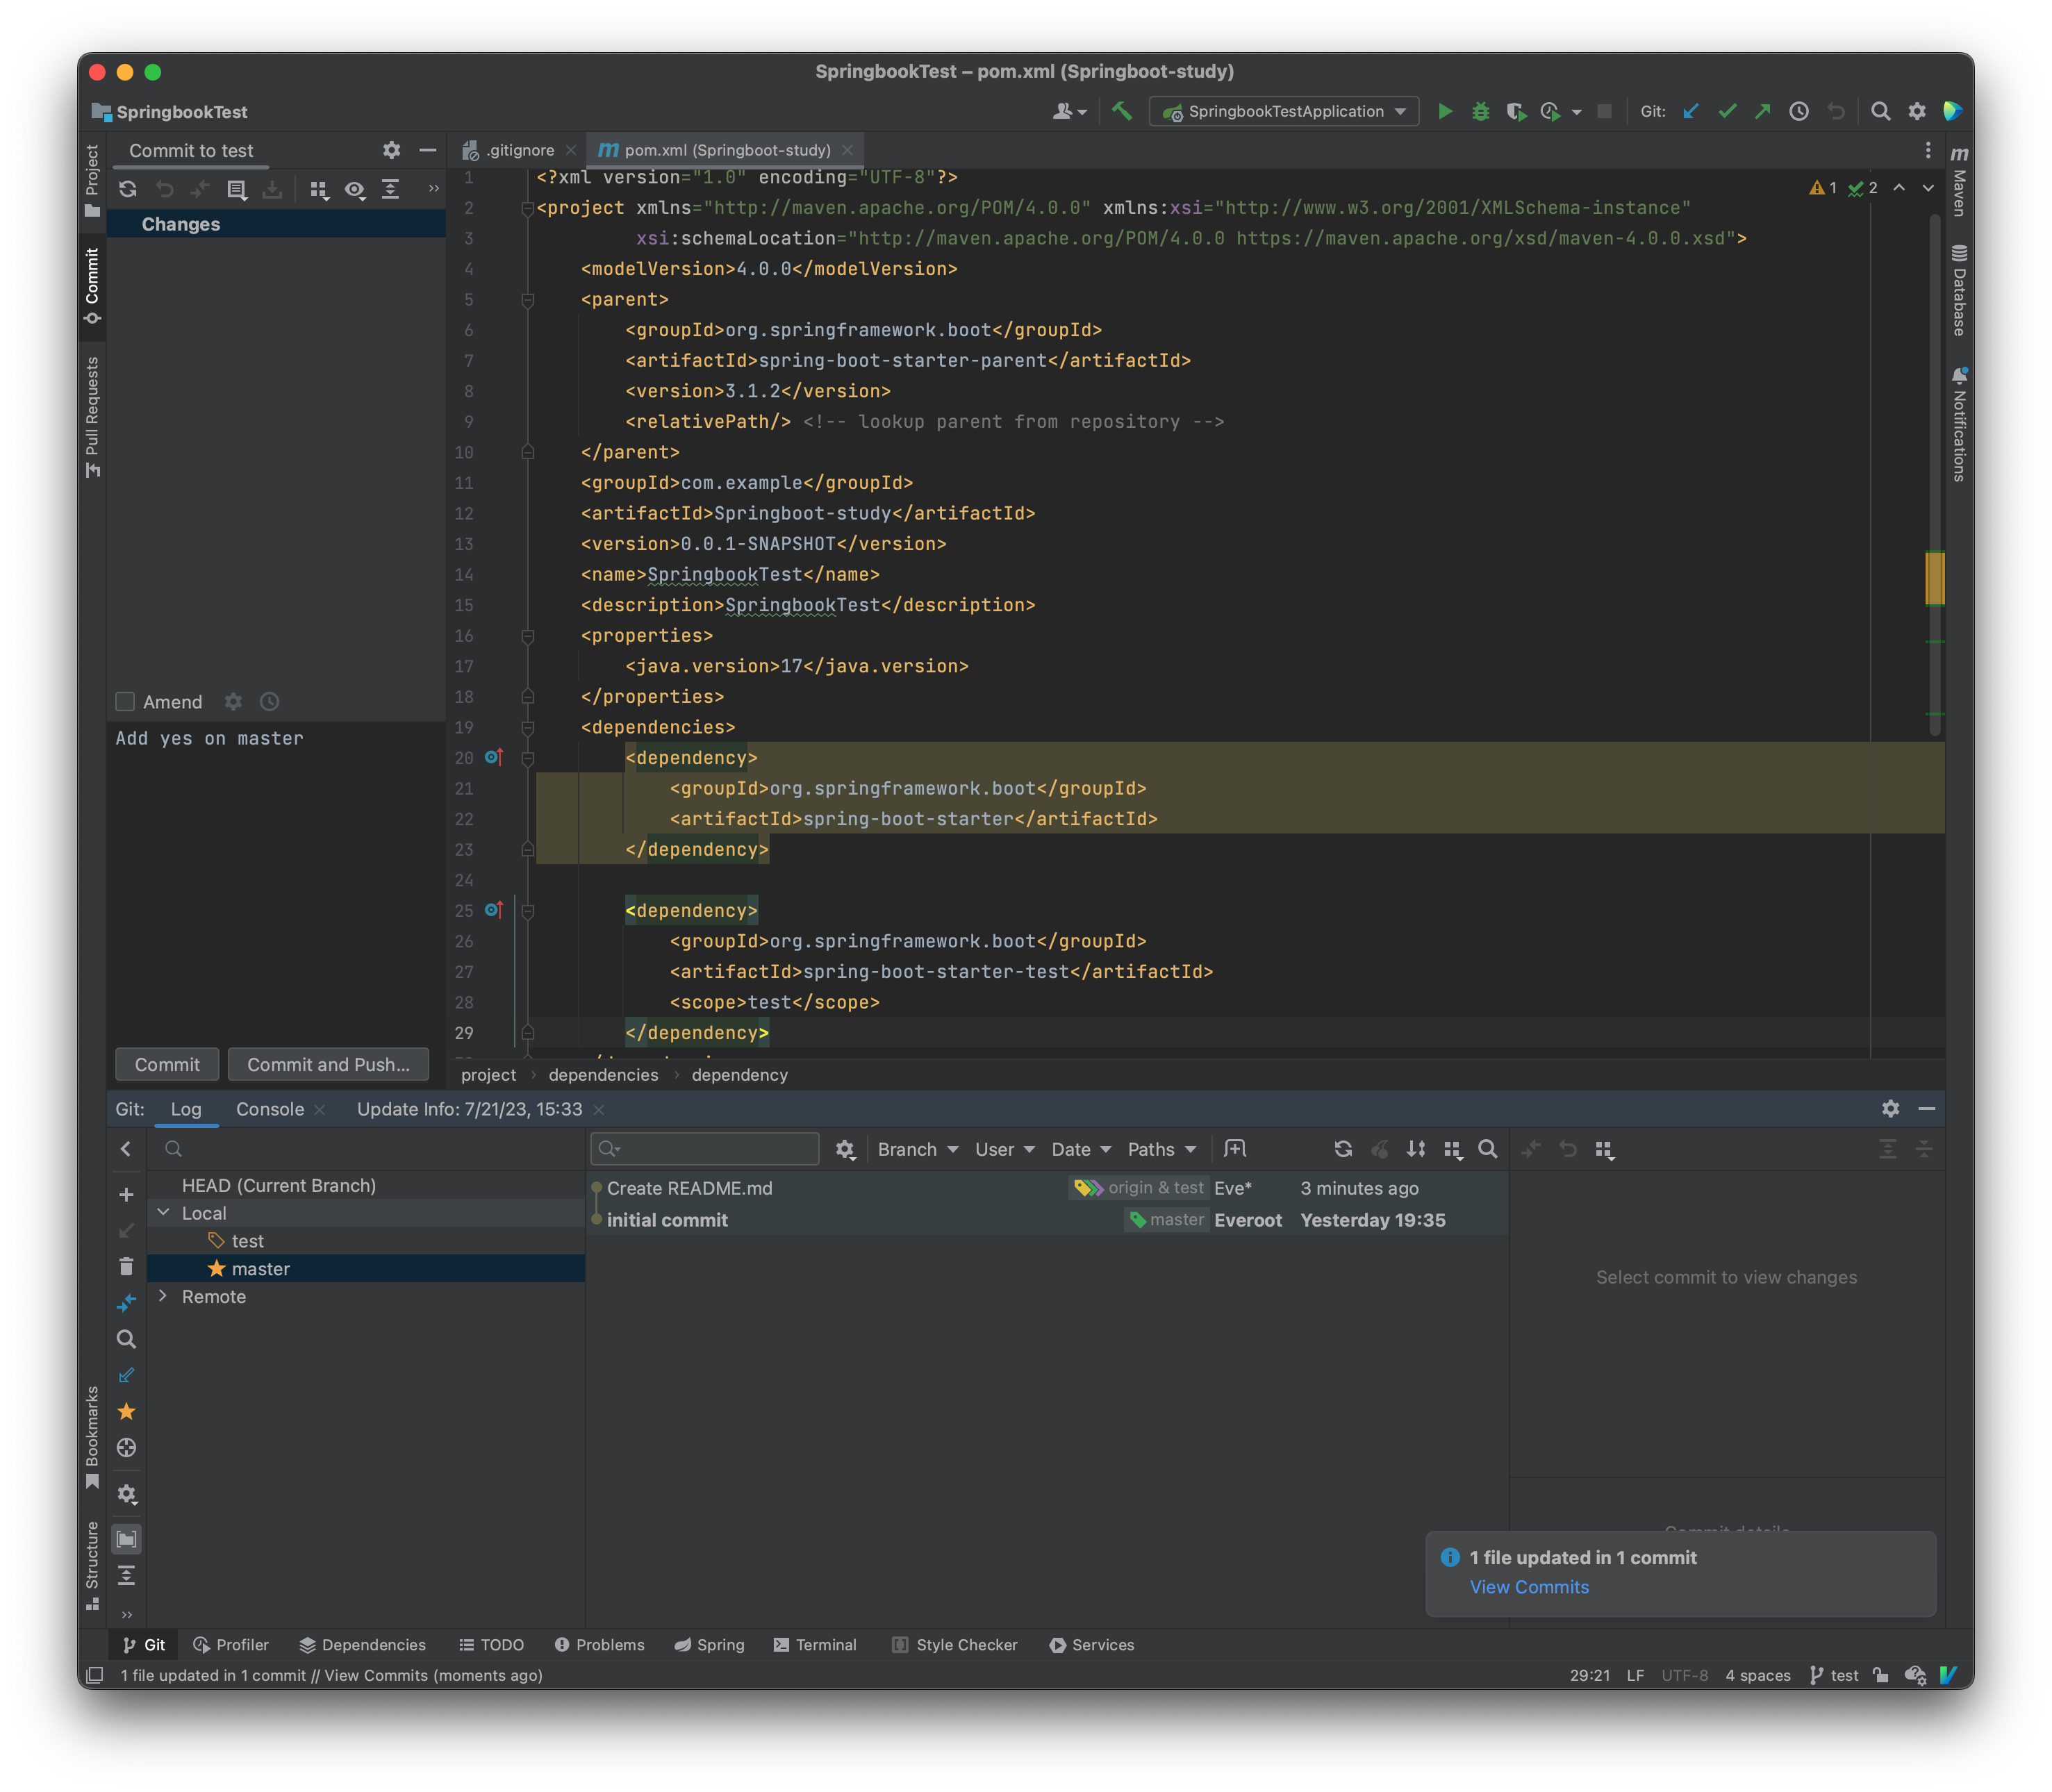Open Terminal tool window tab
This screenshot has width=2052, height=1792.
coord(815,1645)
